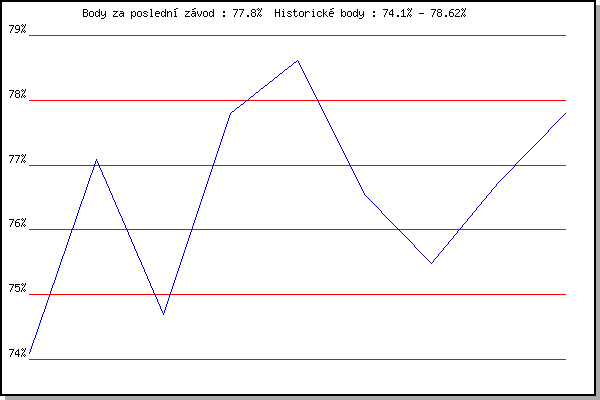Screen dimensions: 600x400
Task: Select the blue line's dip below 75%
Action: 163,314
